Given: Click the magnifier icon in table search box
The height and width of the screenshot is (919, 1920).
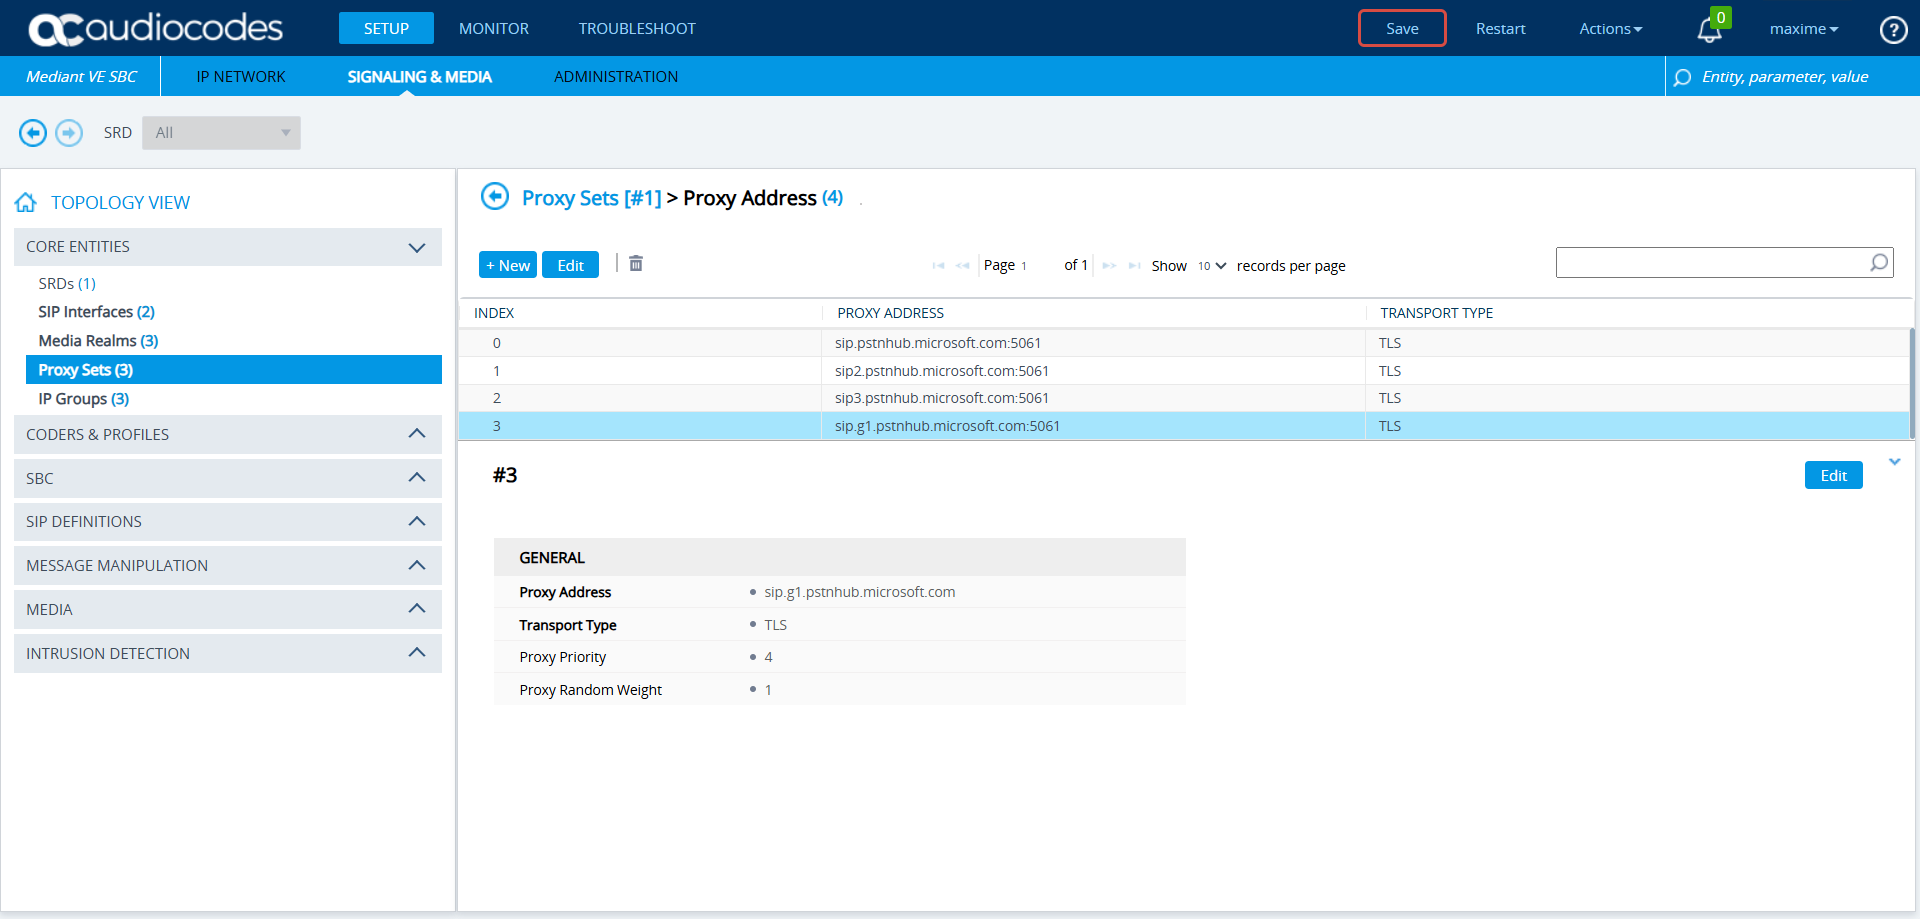Looking at the screenshot, I should 1879,263.
